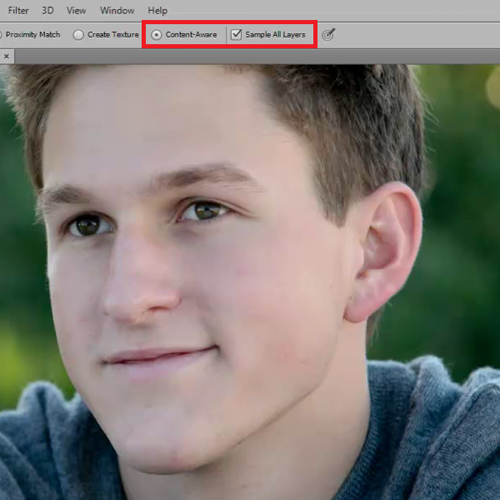Uncheck Sample All Layers checkbox
This screenshot has width=500, height=500.
[x=236, y=34]
